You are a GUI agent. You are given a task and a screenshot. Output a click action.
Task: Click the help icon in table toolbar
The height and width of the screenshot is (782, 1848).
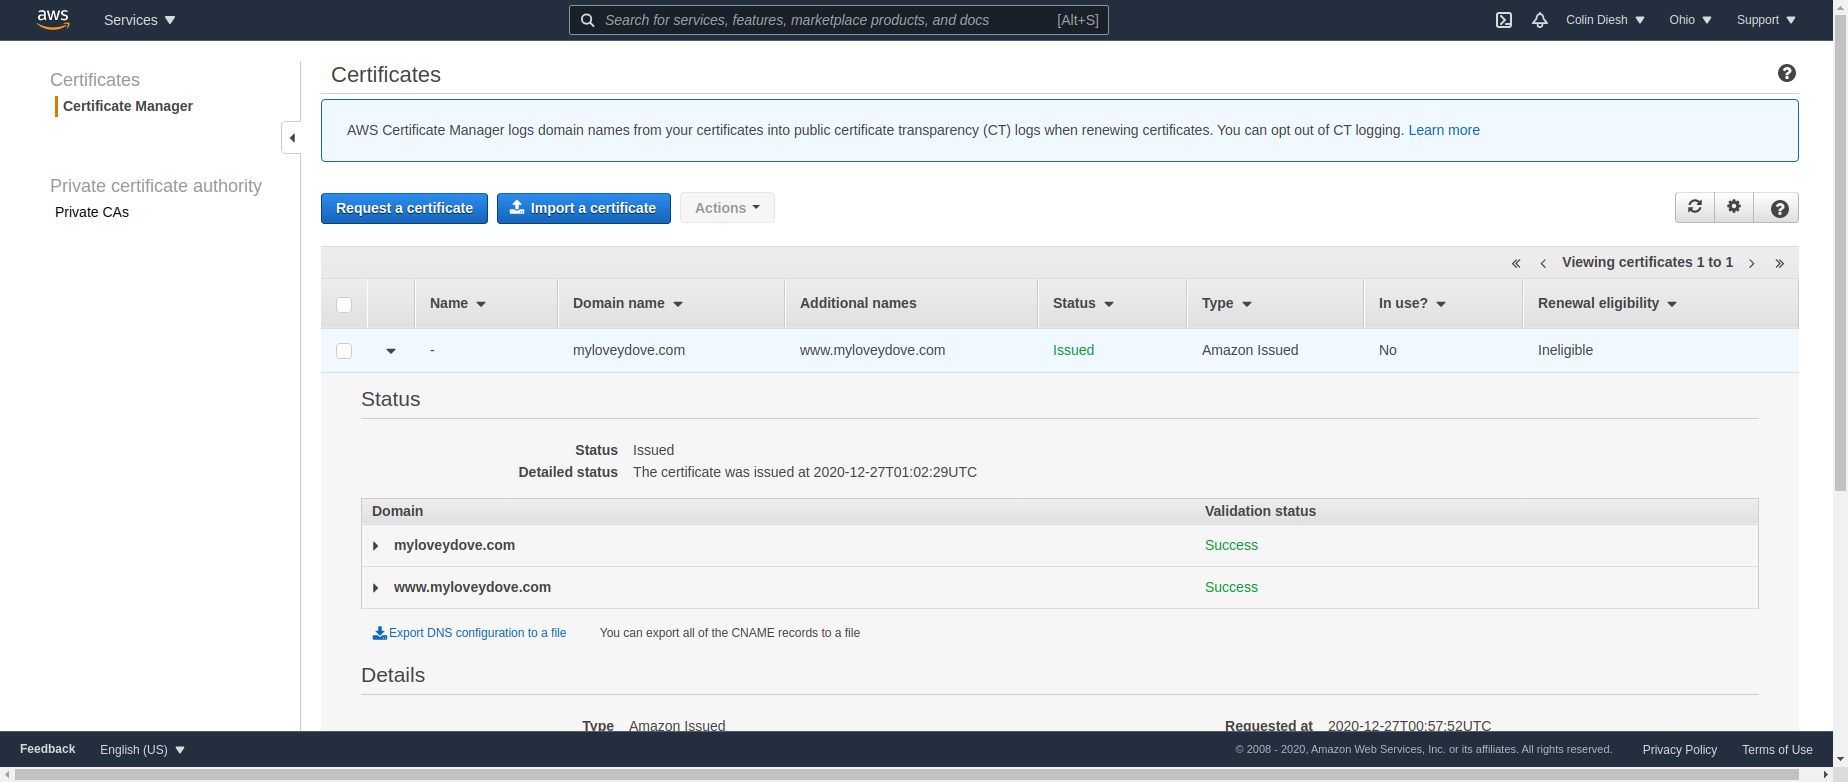tap(1779, 208)
